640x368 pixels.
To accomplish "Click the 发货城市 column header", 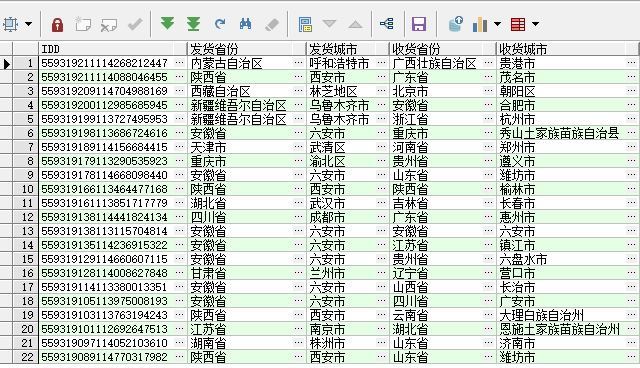I will click(x=347, y=49).
